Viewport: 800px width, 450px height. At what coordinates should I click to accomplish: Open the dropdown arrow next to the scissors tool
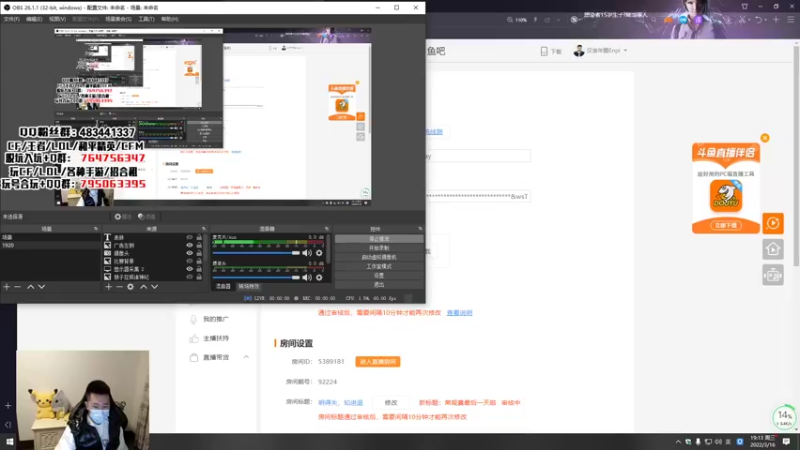coord(748,20)
